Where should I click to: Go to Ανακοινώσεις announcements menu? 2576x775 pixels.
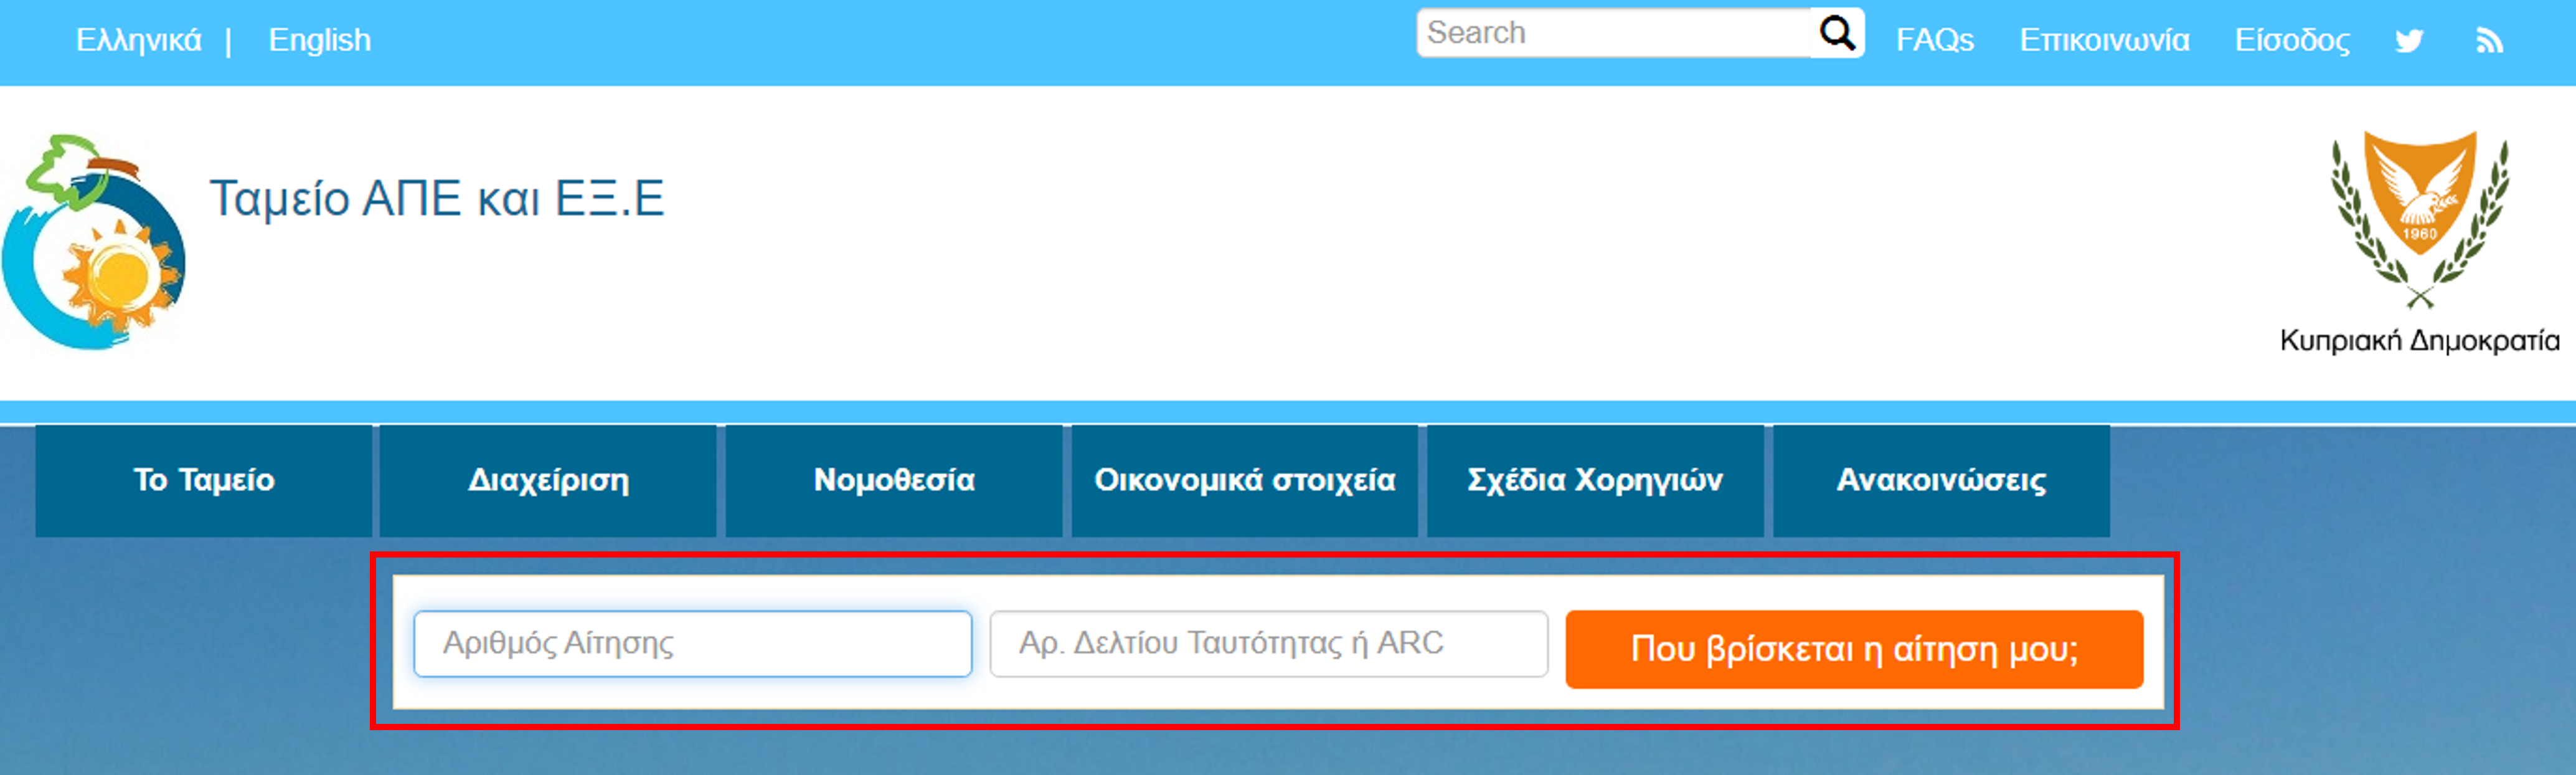tap(1941, 480)
